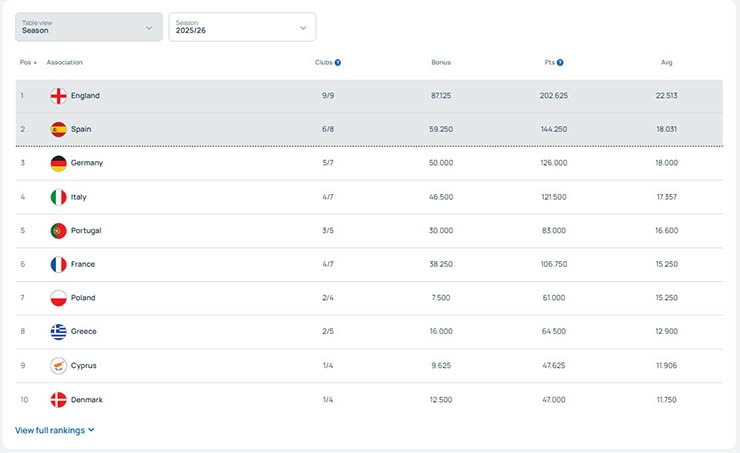Open the Clubs column help tooltip icon
This screenshot has height=453, width=740.
pyautogui.click(x=338, y=63)
